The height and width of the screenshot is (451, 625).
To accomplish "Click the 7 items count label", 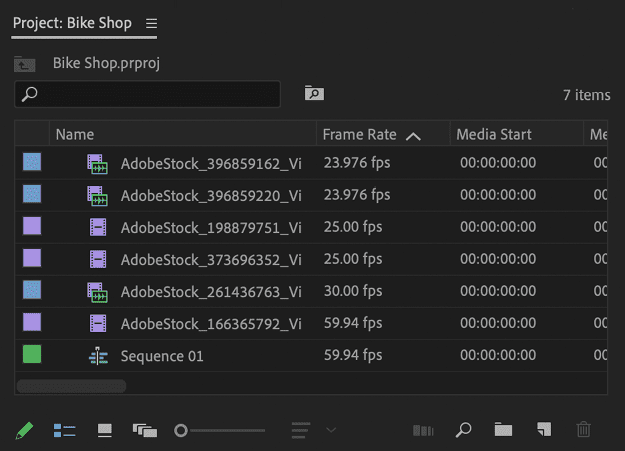I will [x=586, y=95].
